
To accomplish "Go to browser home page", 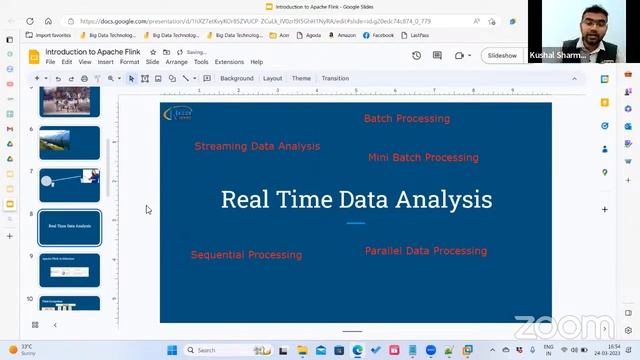I will point(48,21).
